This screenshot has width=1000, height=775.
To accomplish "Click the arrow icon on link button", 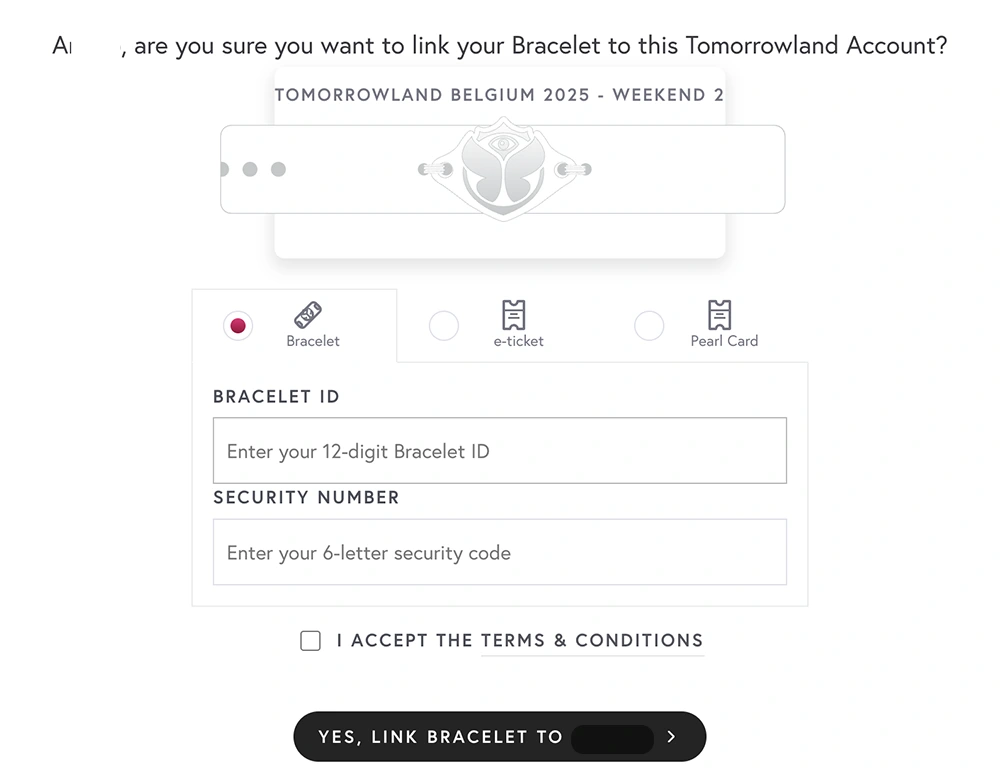I will (x=671, y=737).
